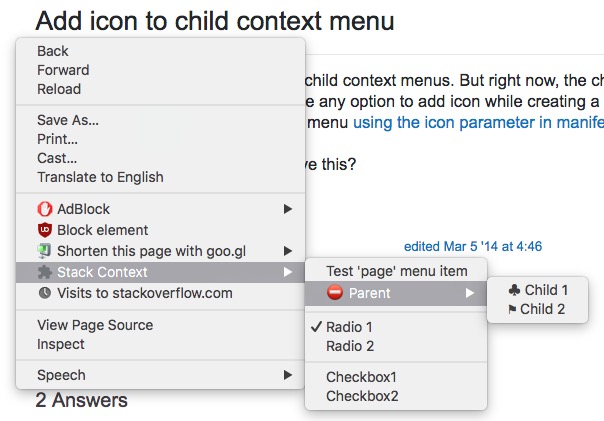
Task: Click the clock icon beside Visits
Action: (x=44, y=293)
